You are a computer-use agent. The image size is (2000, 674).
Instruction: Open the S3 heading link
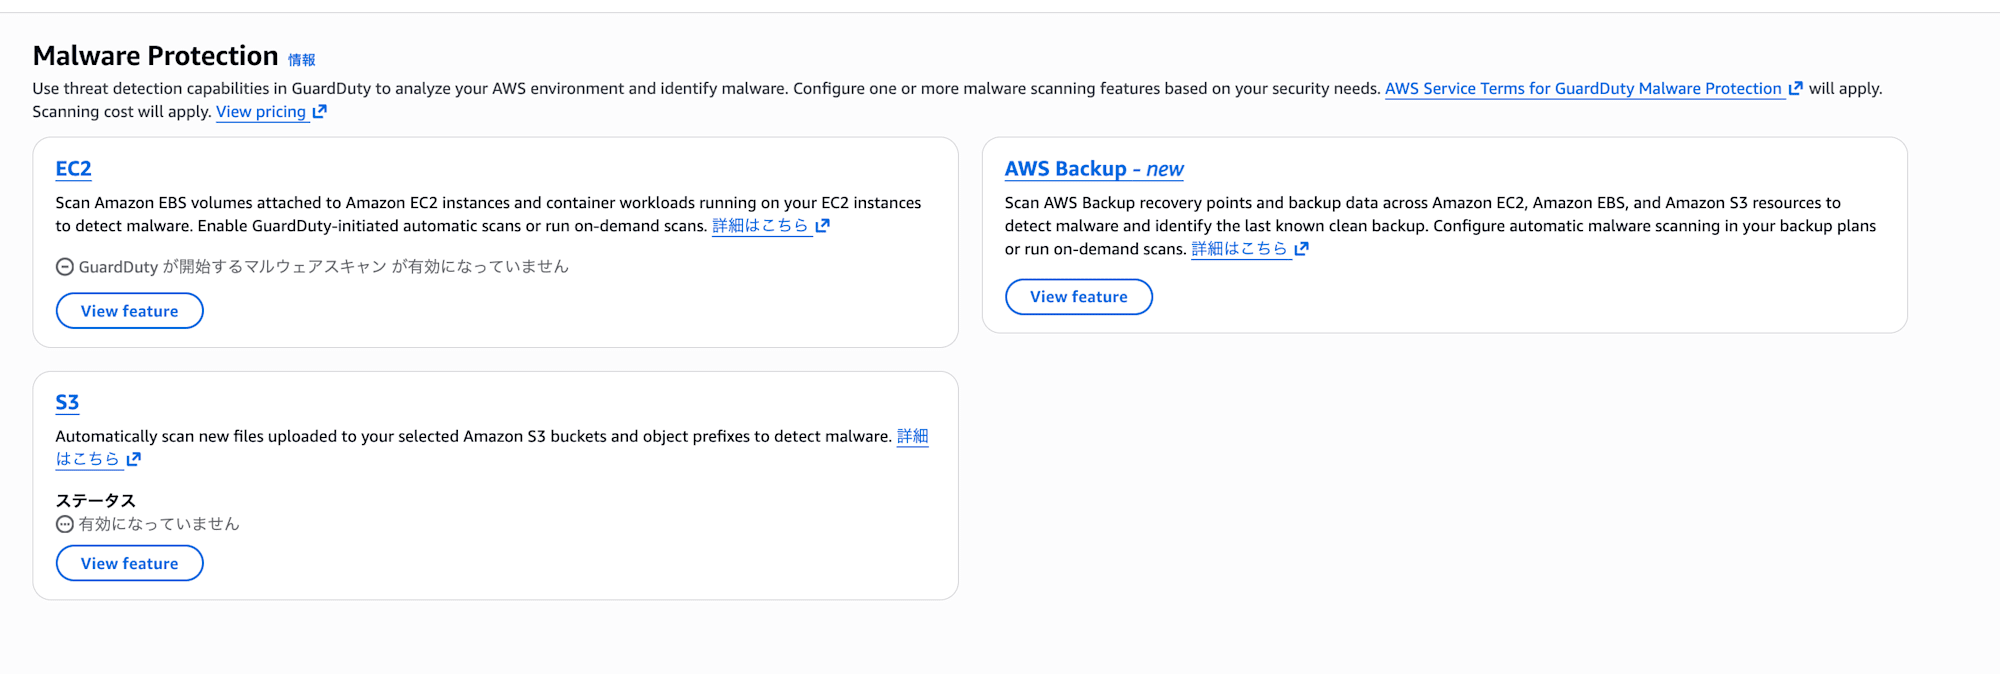coord(67,402)
